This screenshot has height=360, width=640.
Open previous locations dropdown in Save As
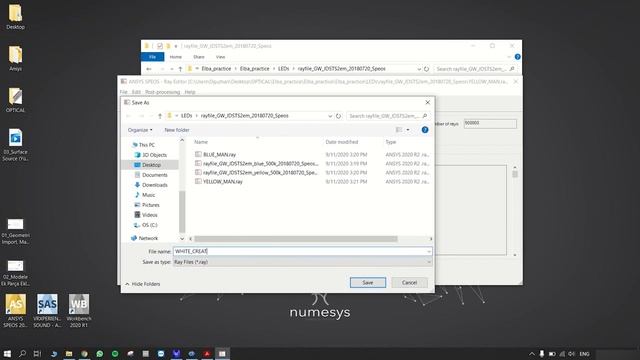pos(330,116)
